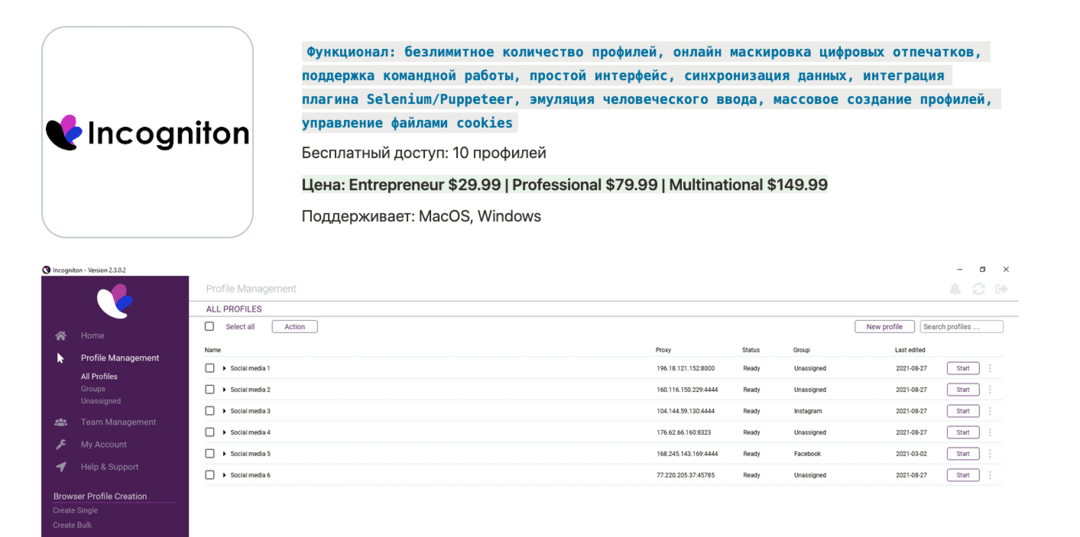Select Groups submenu item
This screenshot has width=1080, height=537.
tap(93, 389)
